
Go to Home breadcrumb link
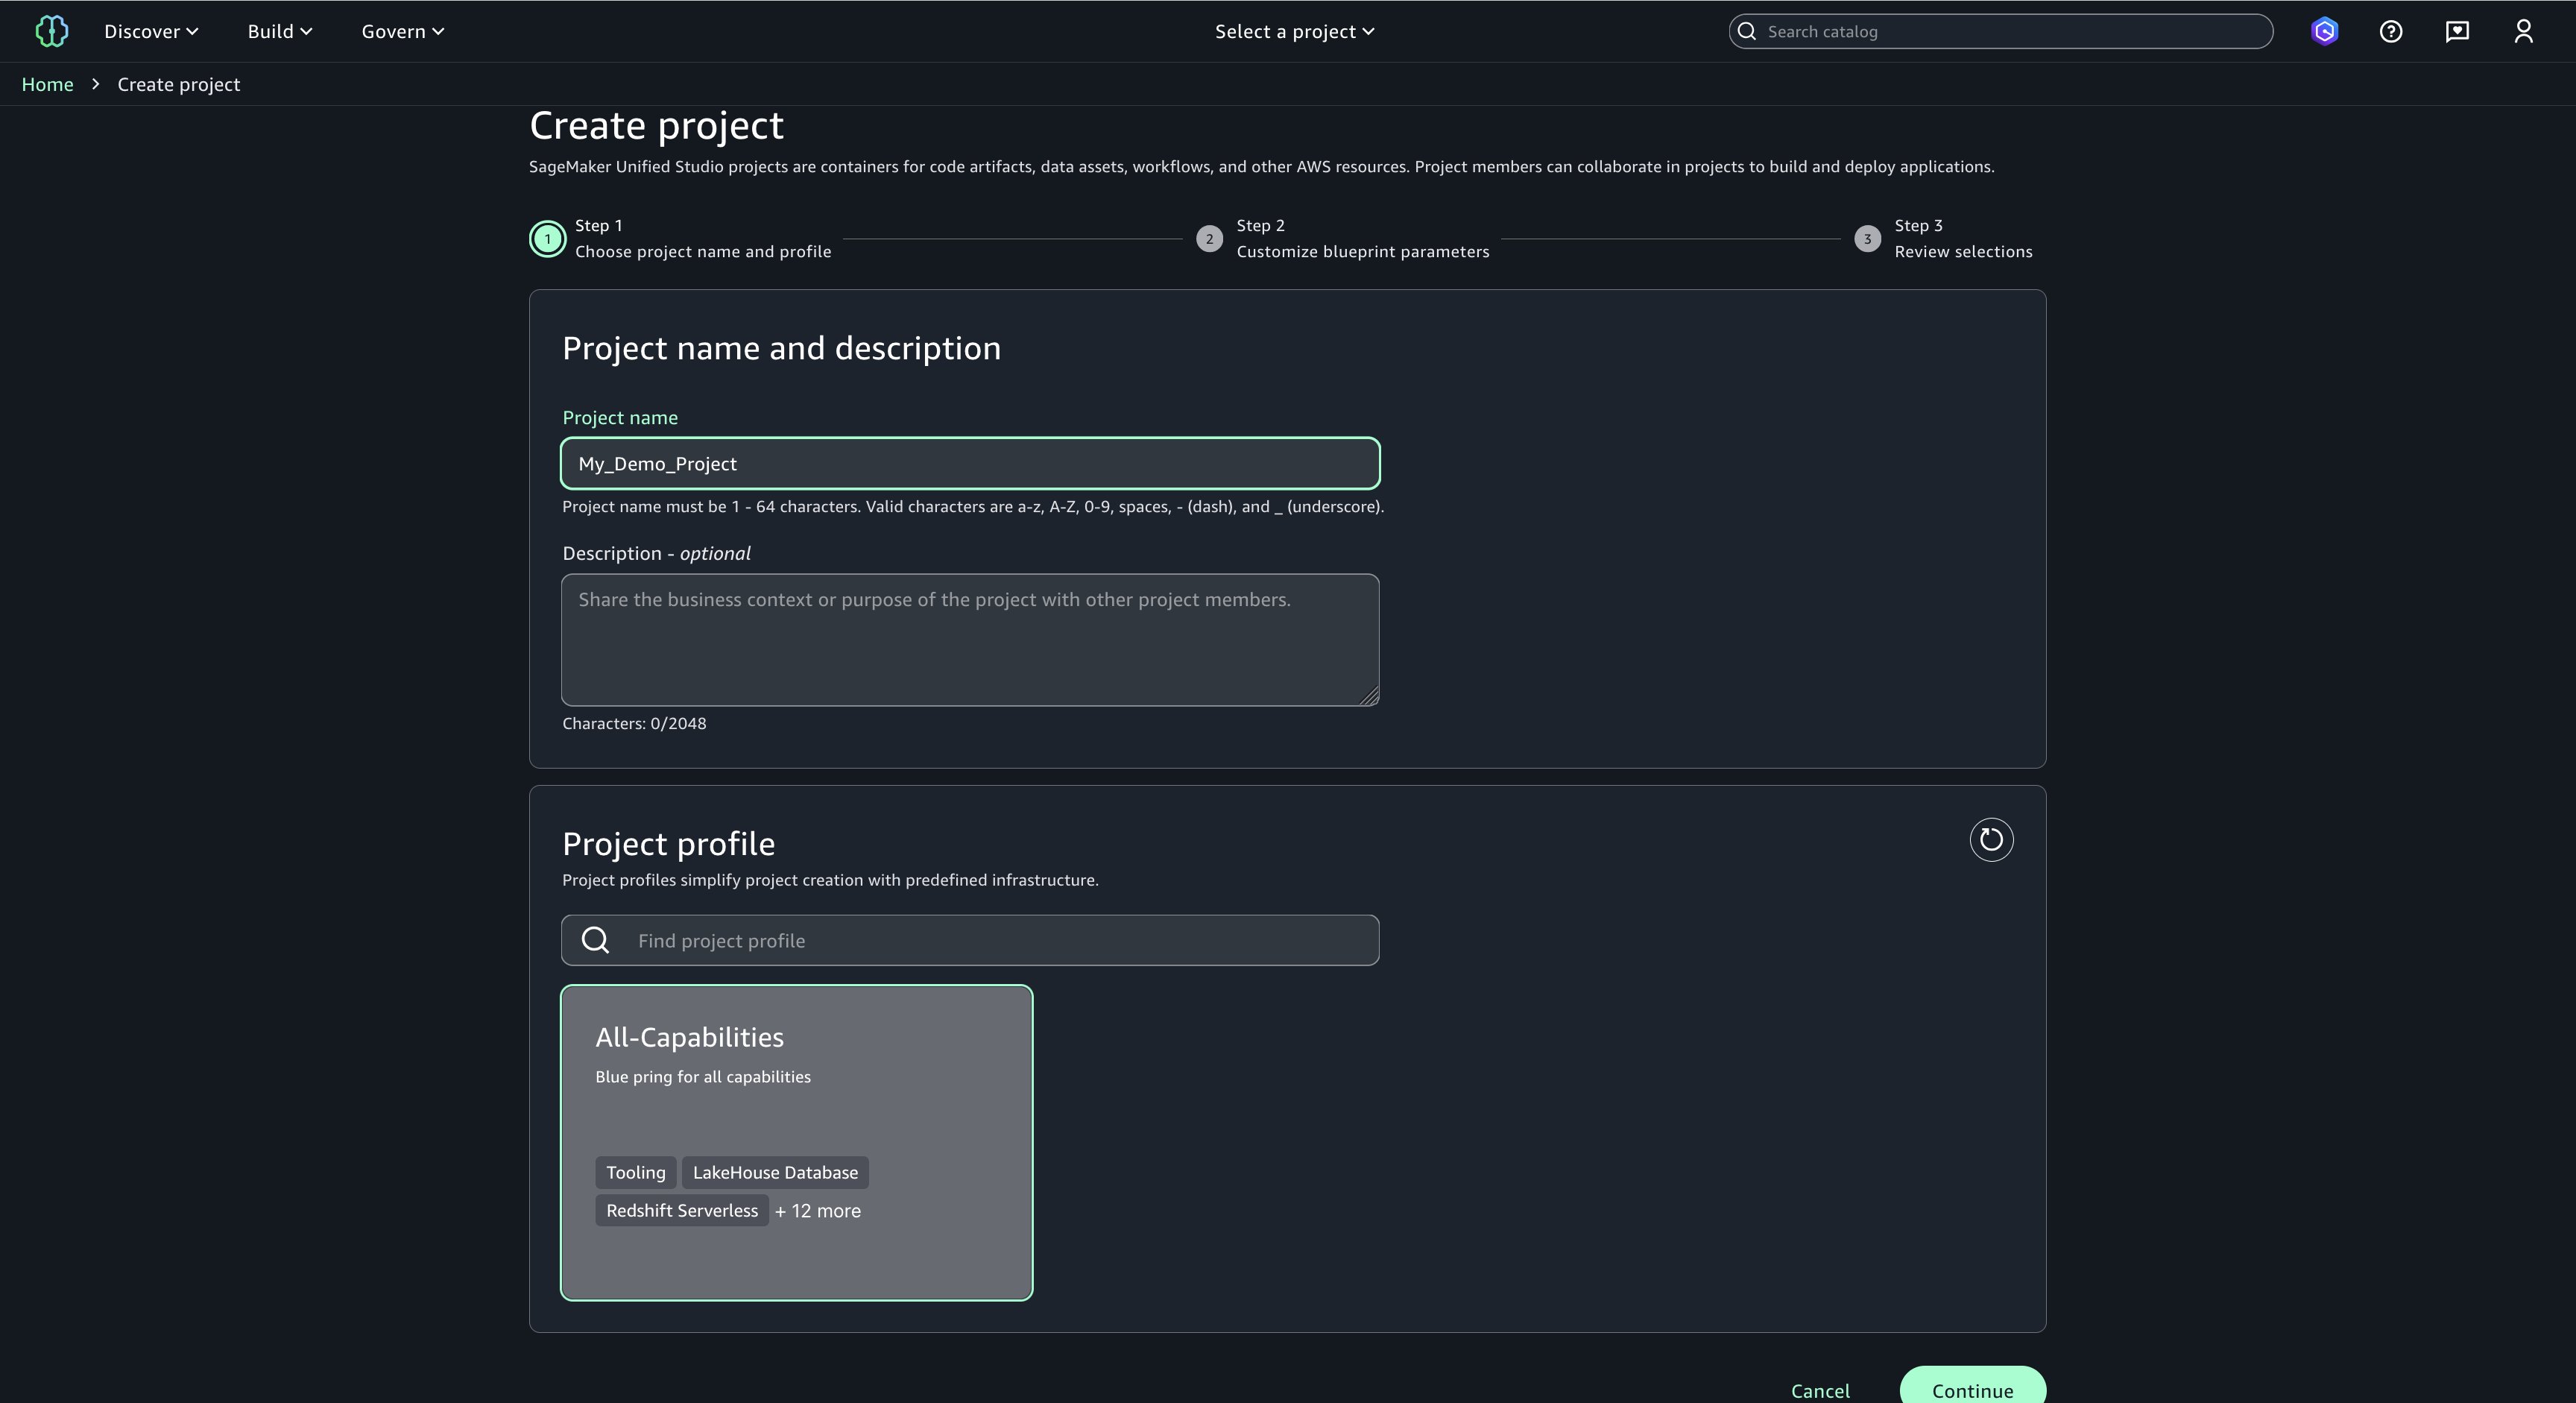coord(47,84)
